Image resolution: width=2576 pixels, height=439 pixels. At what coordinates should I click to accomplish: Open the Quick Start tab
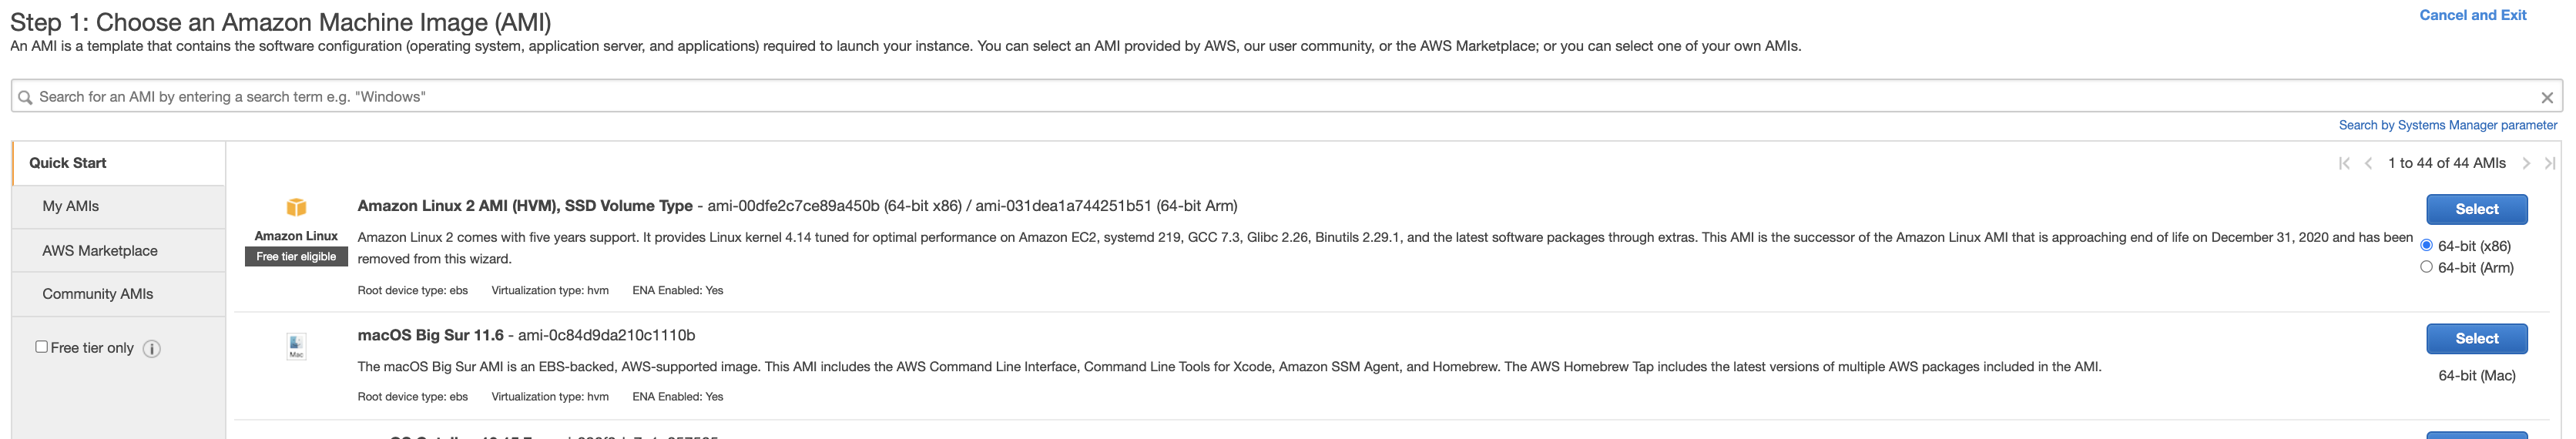click(68, 163)
